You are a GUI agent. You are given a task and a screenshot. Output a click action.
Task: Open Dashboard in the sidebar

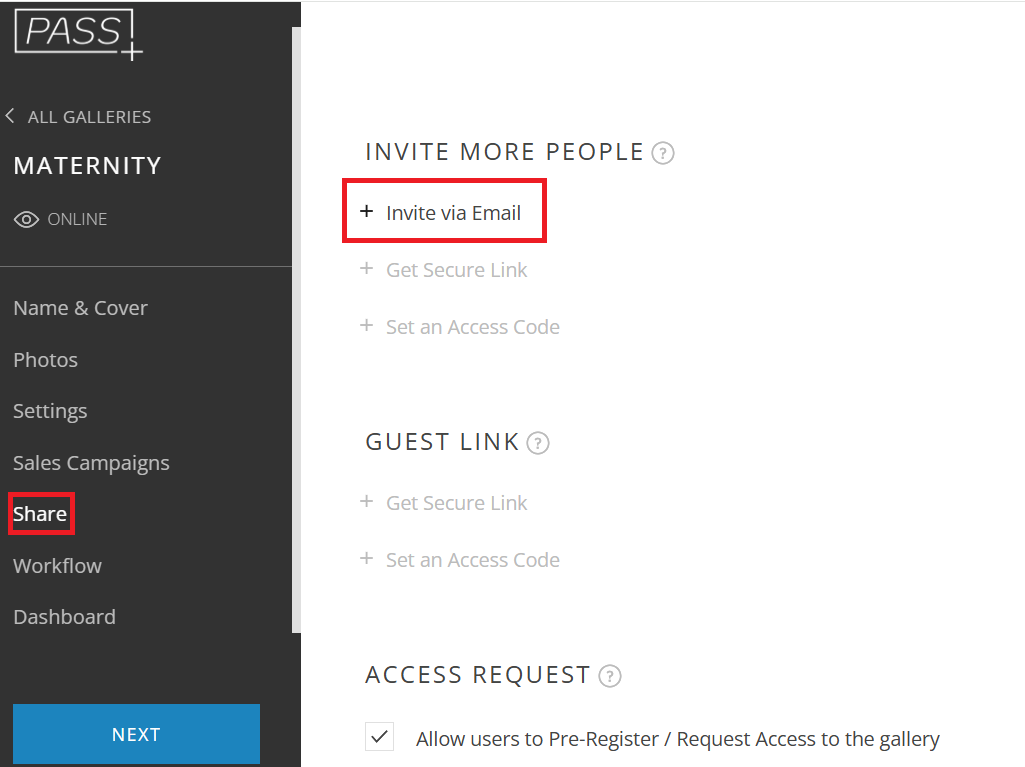click(x=65, y=617)
